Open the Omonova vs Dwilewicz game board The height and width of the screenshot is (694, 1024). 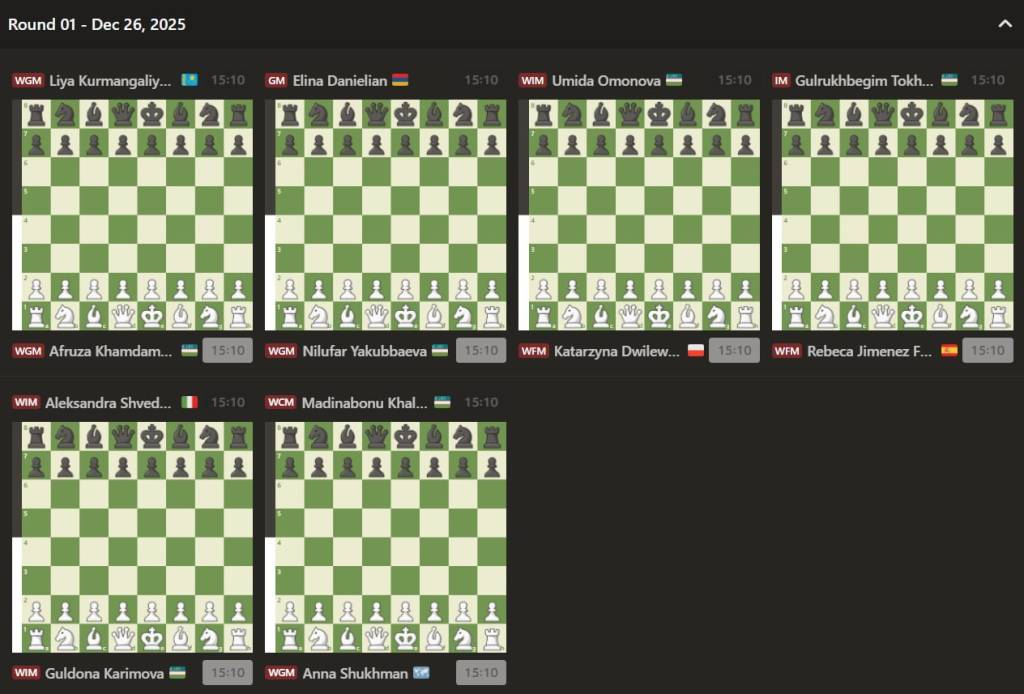point(640,215)
